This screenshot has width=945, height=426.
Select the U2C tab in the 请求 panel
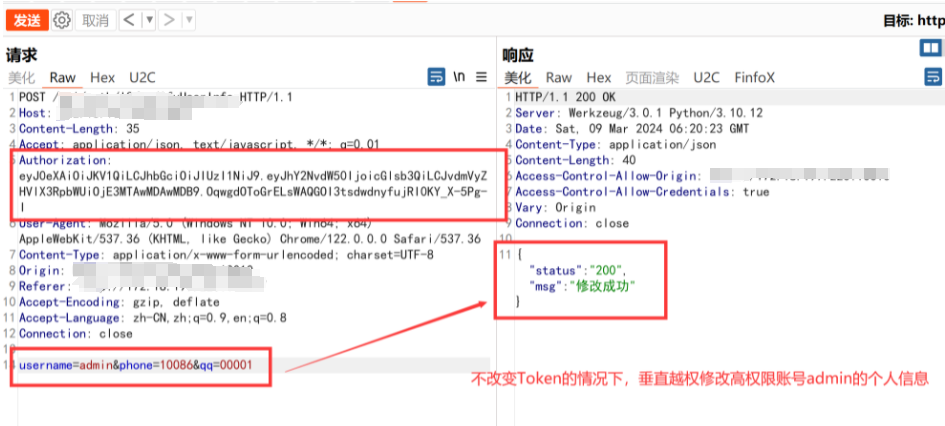[x=142, y=78]
